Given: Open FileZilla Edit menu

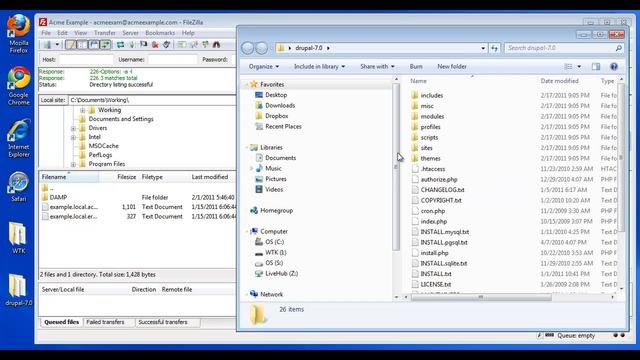Looking at the screenshot, I should (62, 33).
